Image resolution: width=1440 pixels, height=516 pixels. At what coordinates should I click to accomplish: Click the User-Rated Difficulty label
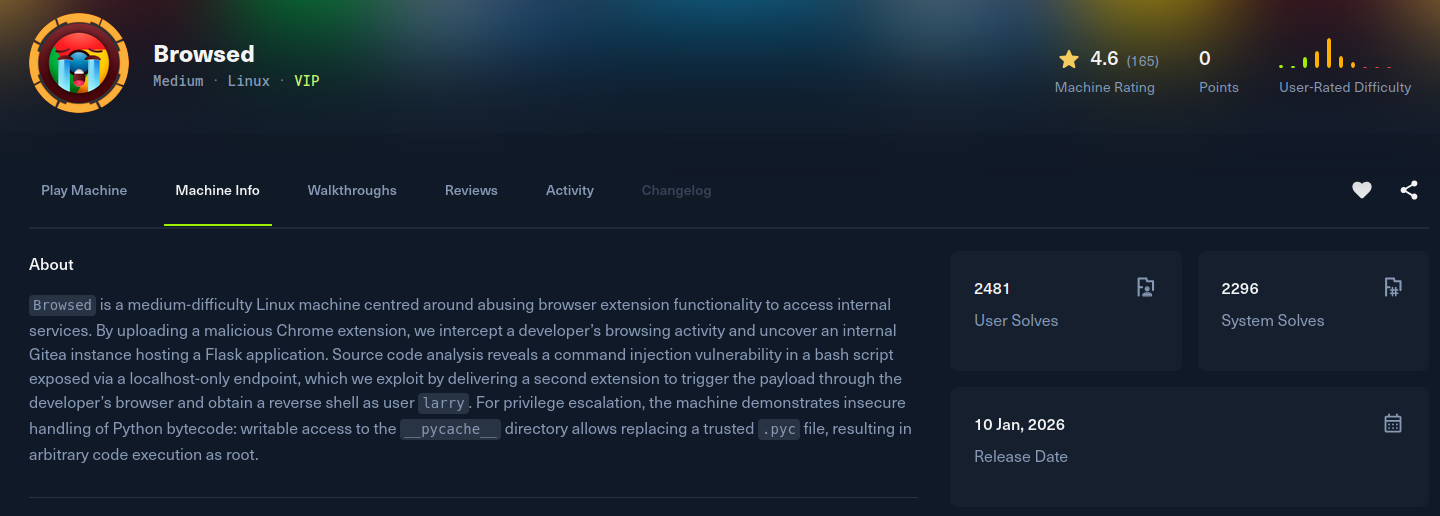point(1345,87)
